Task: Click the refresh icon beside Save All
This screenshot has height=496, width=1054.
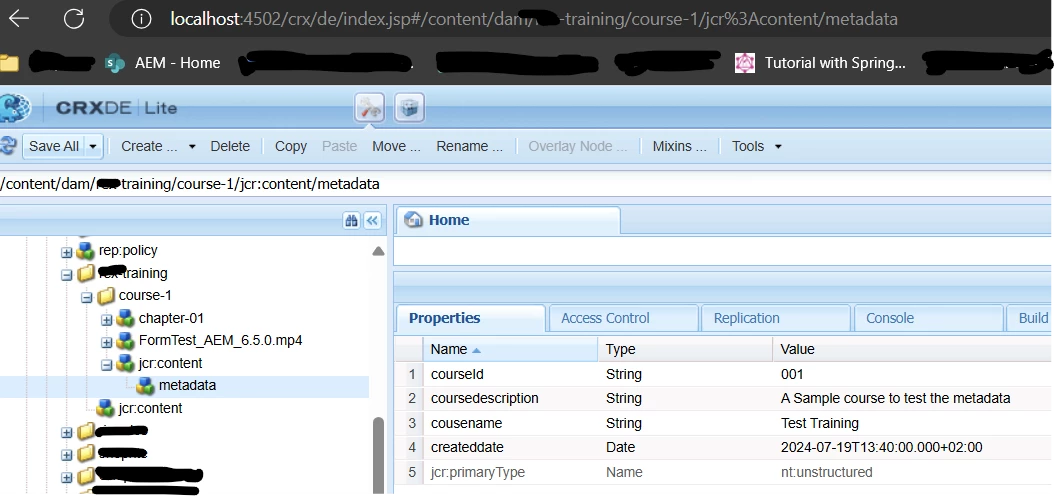Action: pos(8,146)
